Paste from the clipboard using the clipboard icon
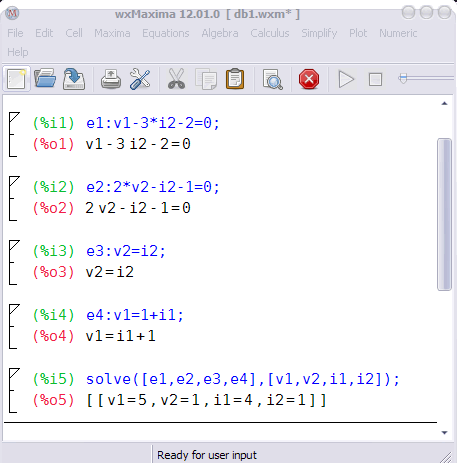This screenshot has height=463, width=457. [235, 79]
